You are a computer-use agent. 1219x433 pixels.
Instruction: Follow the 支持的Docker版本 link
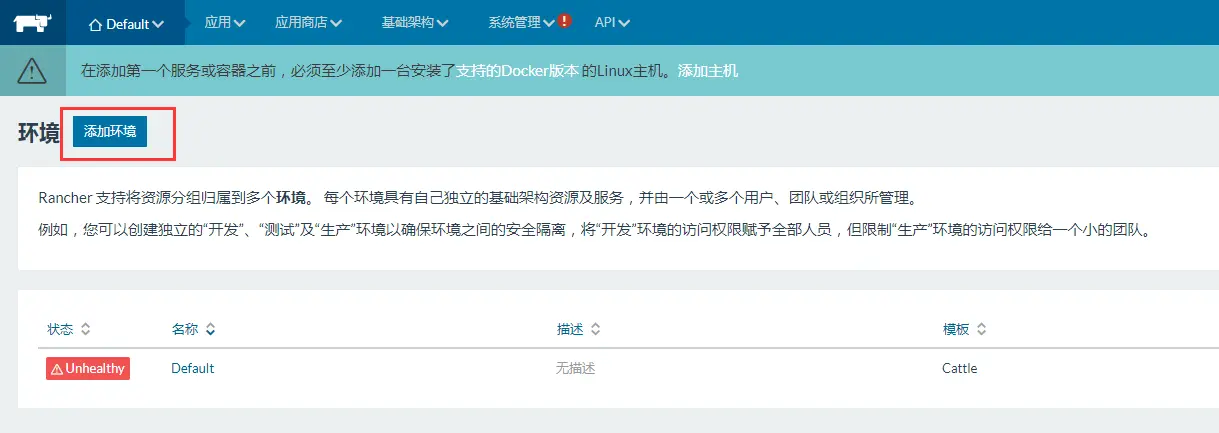click(x=518, y=72)
